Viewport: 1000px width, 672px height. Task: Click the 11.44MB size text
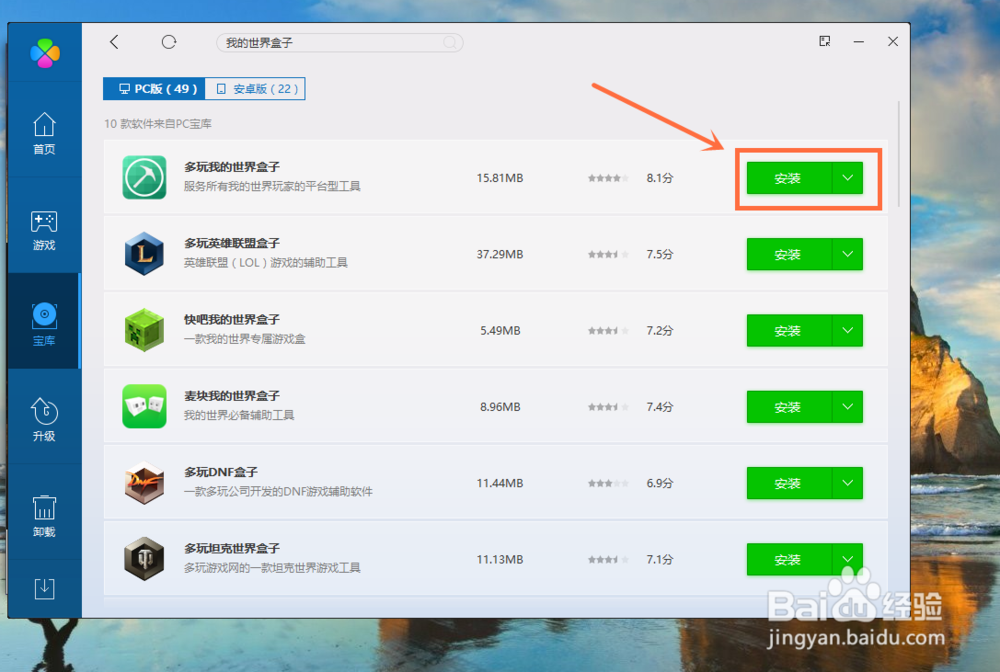500,483
